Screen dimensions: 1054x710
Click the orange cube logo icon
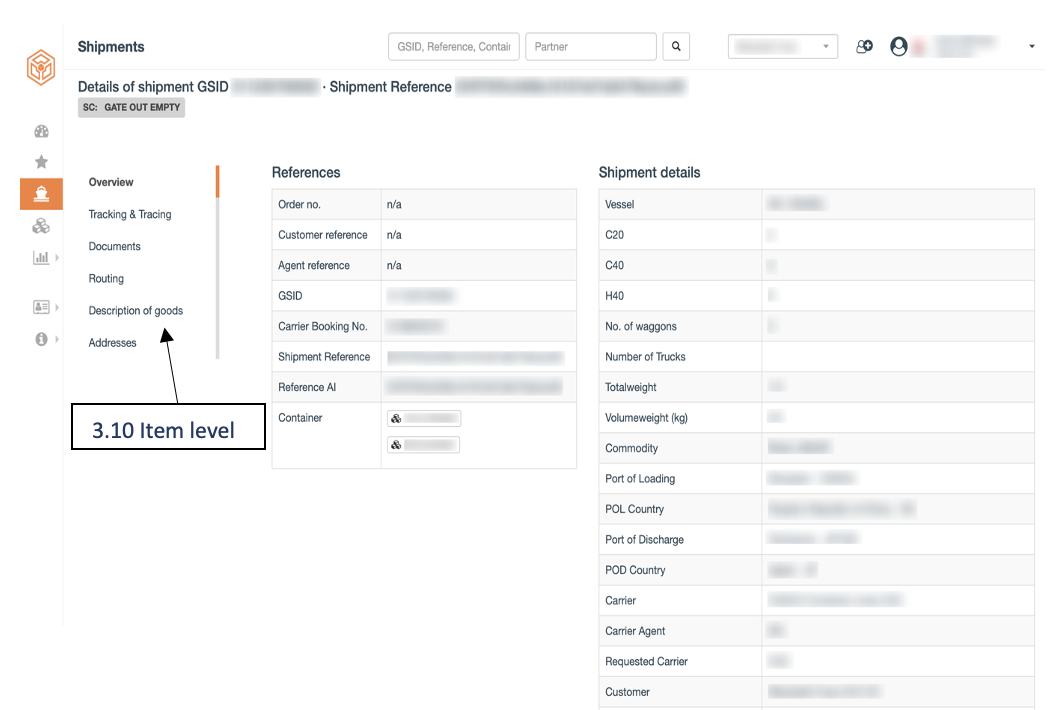[41, 67]
